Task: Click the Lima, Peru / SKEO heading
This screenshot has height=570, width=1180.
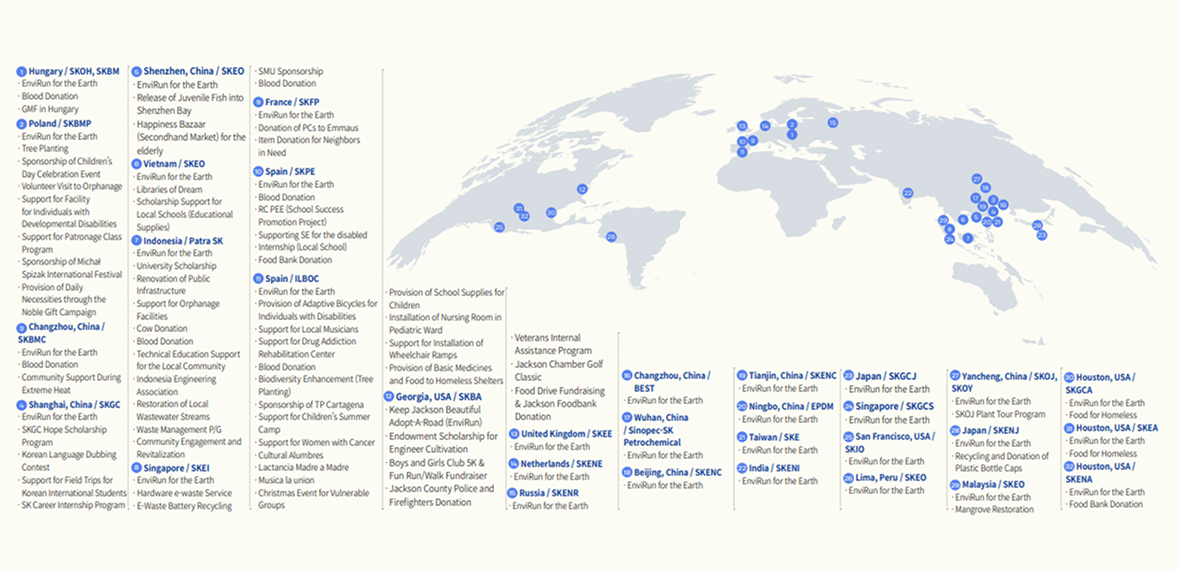Action: [x=886, y=478]
